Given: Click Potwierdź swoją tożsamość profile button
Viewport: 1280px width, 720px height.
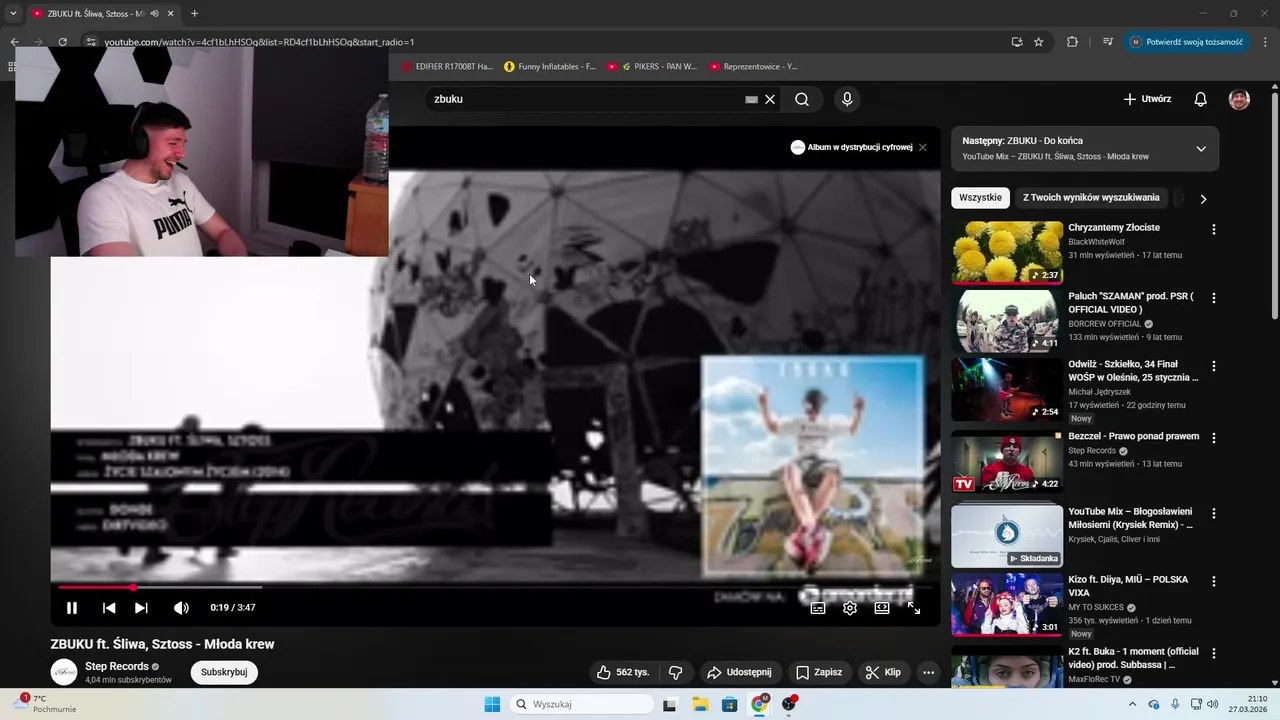Looking at the screenshot, I should click(1187, 42).
